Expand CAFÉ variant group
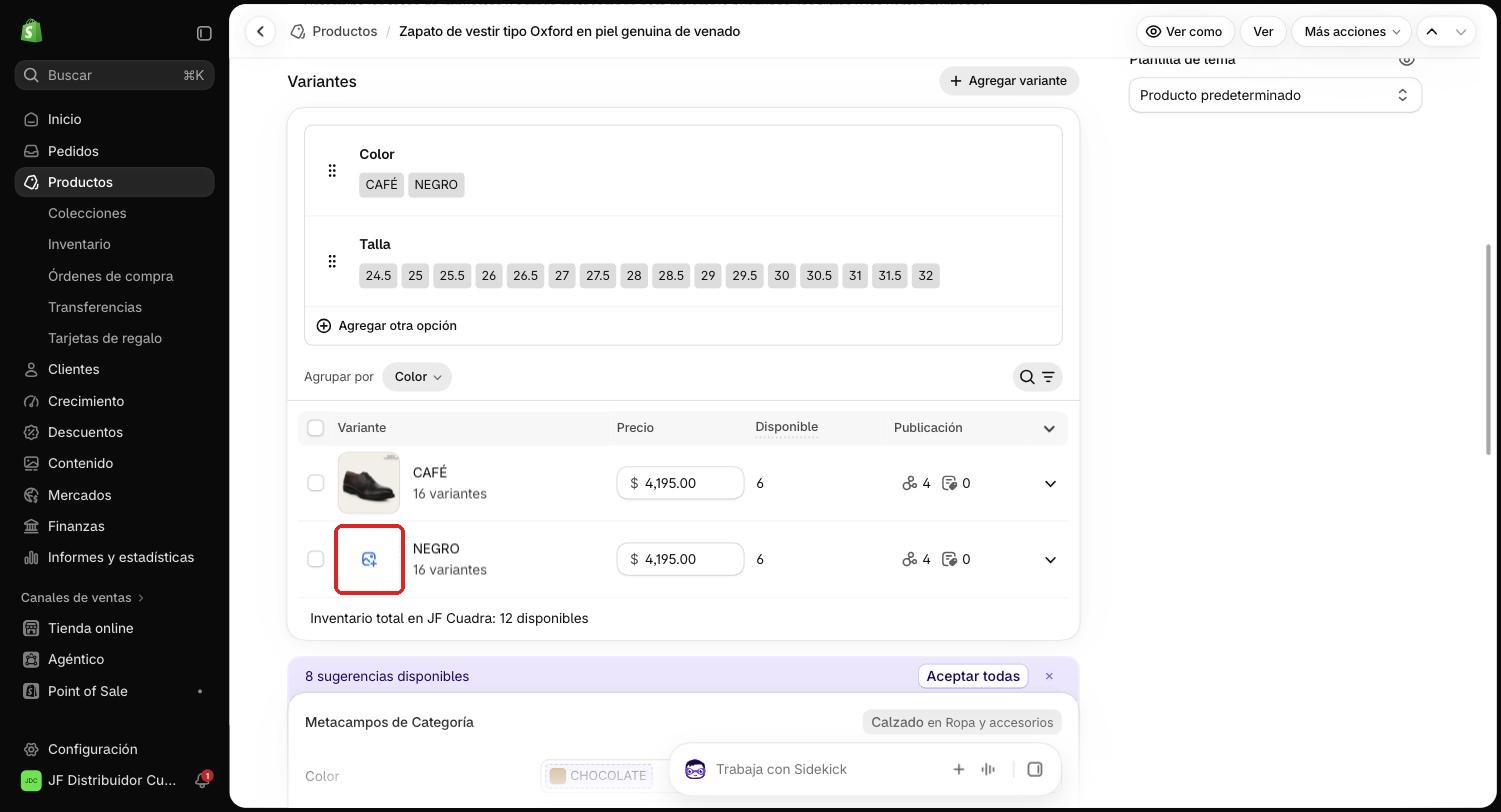Screen dimensions: 1501x812 (1050, 483)
